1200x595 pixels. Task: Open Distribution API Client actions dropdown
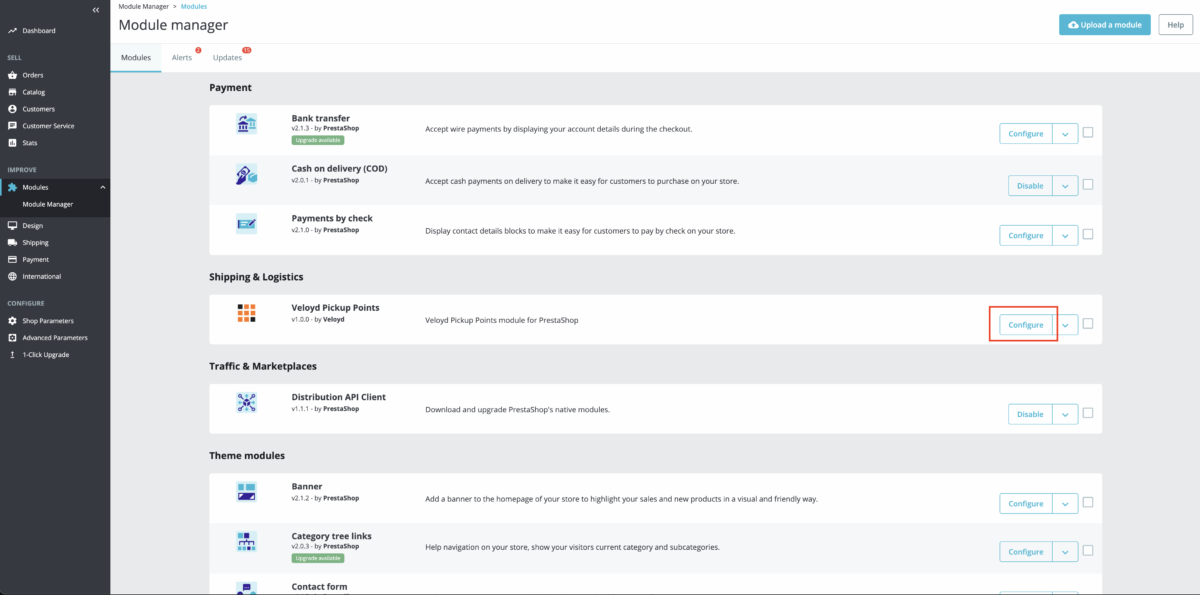(1065, 414)
